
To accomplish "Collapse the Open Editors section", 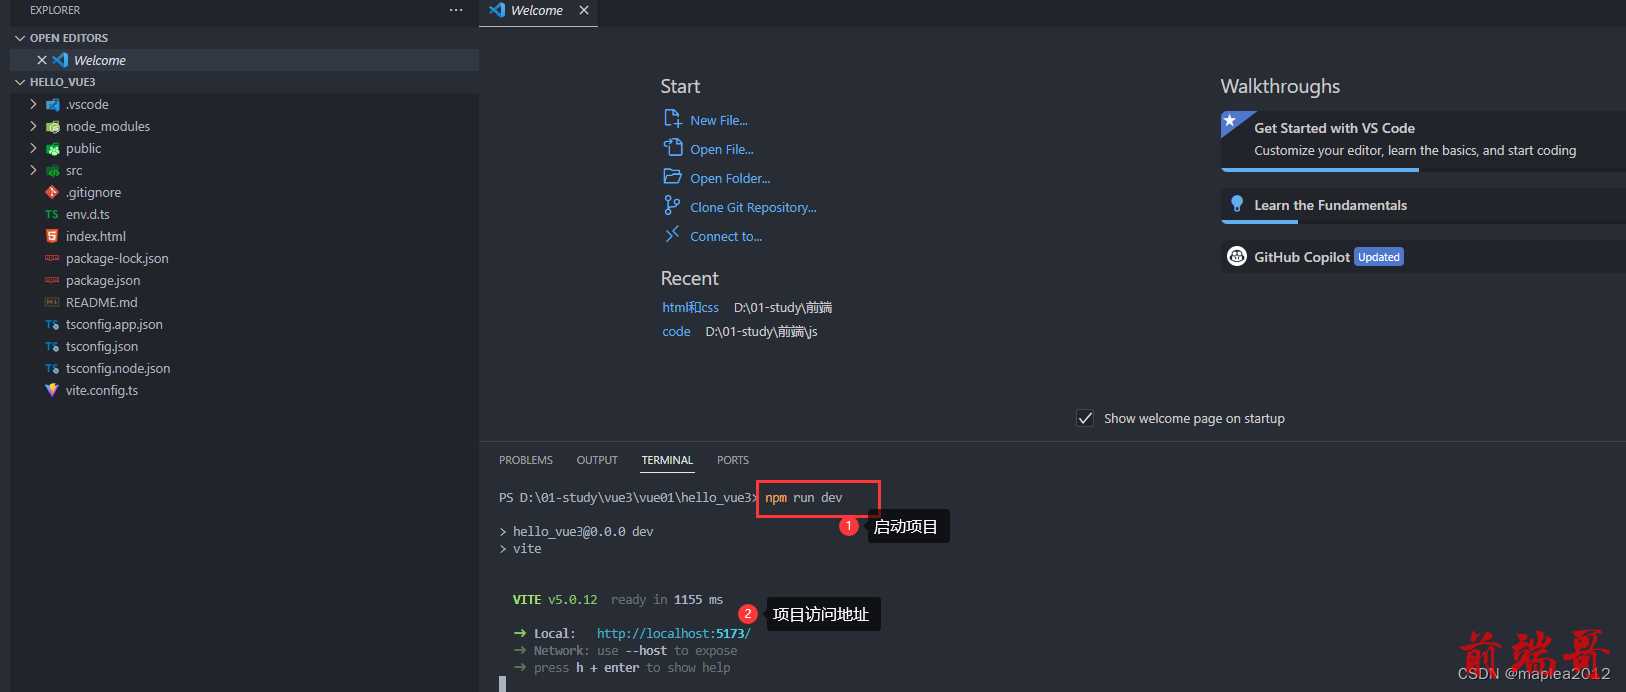I will [20, 38].
